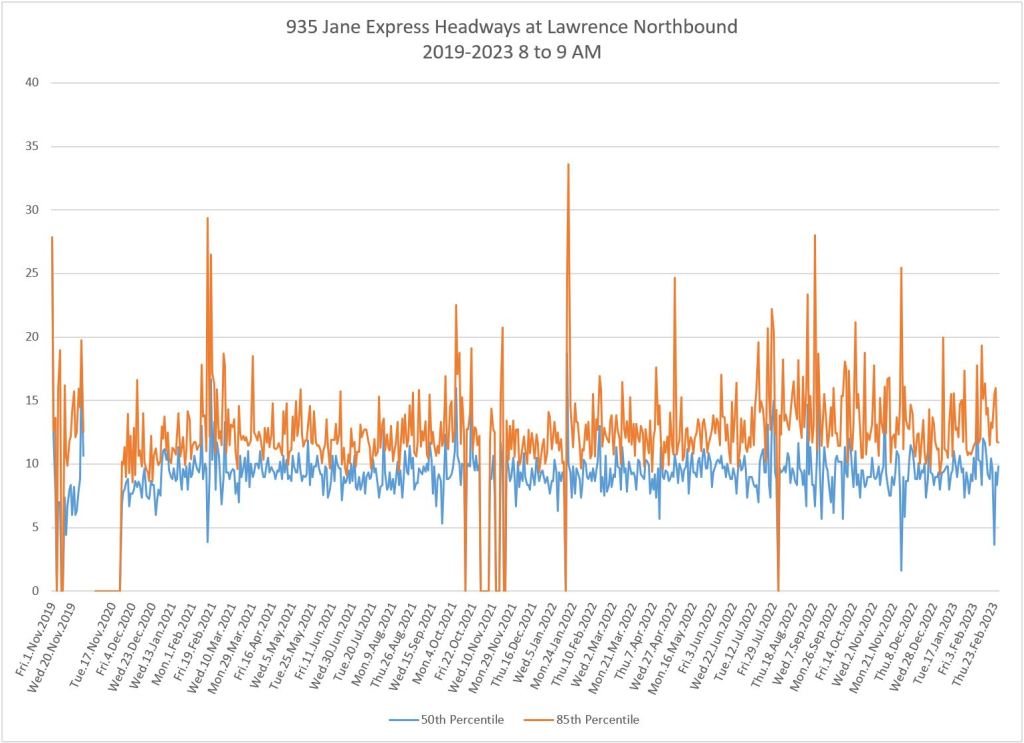Click the "935 Jane Express Headways" chart title

(x=511, y=27)
